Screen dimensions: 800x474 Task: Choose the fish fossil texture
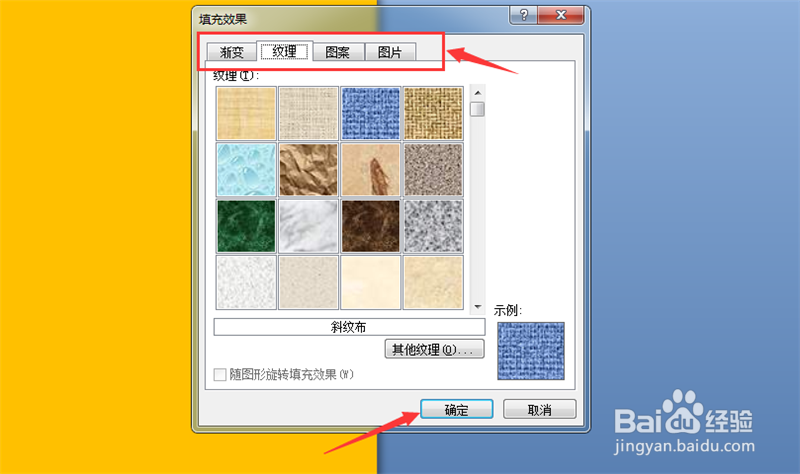coord(371,169)
